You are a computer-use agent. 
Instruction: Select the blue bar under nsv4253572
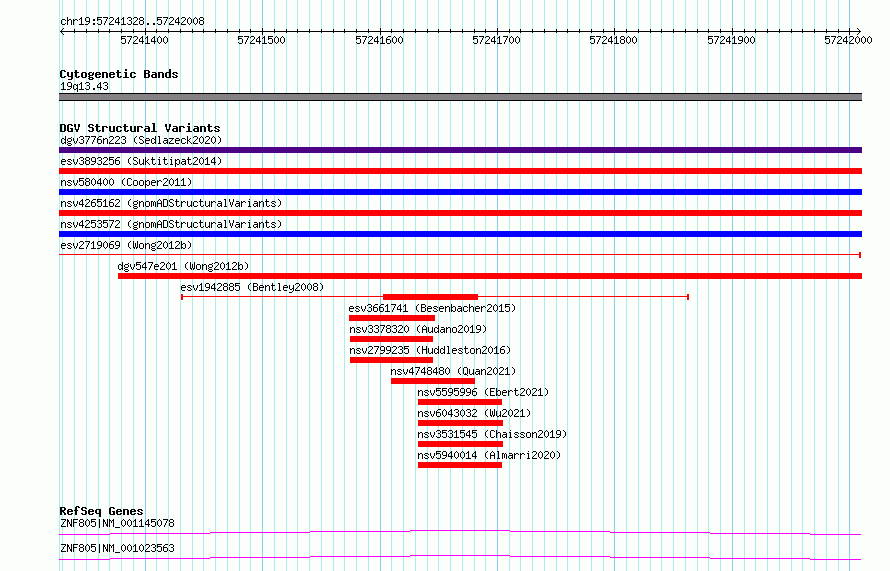pyautogui.click(x=460, y=234)
